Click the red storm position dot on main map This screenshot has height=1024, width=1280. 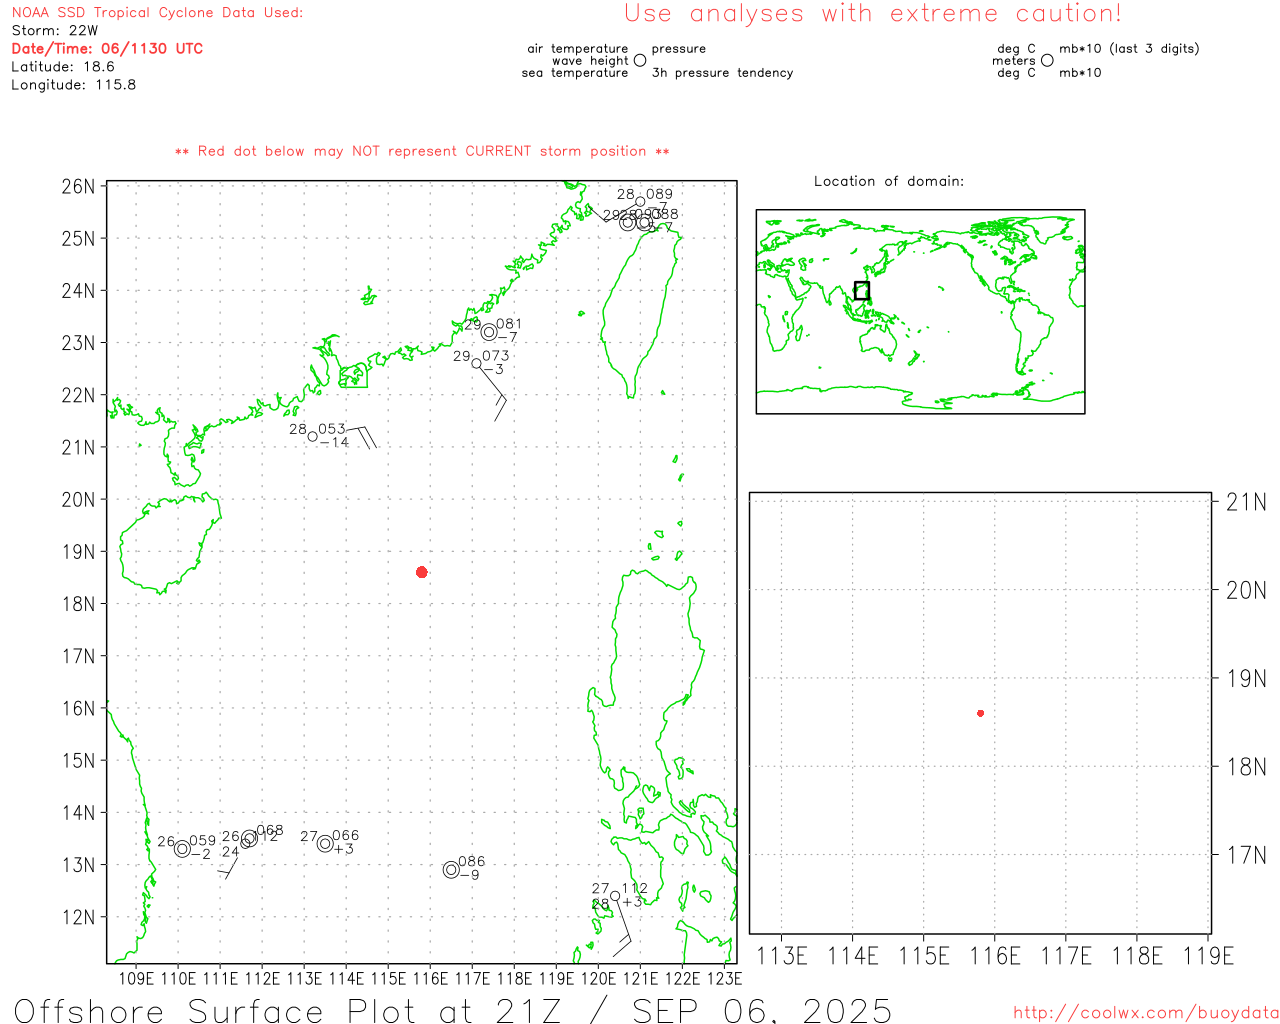(x=422, y=572)
